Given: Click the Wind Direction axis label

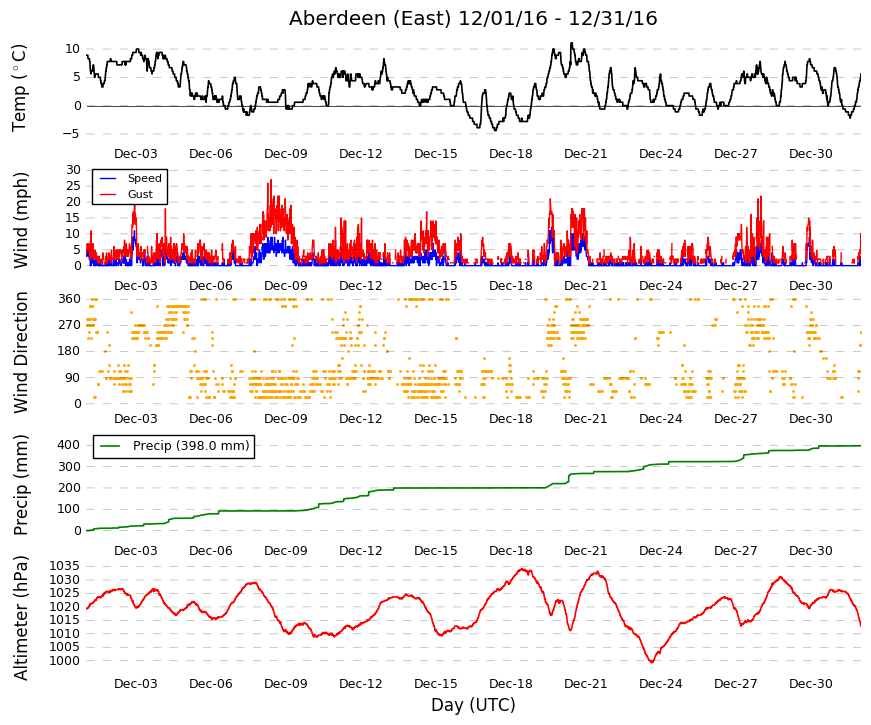Looking at the screenshot, I should click(x=19, y=352).
